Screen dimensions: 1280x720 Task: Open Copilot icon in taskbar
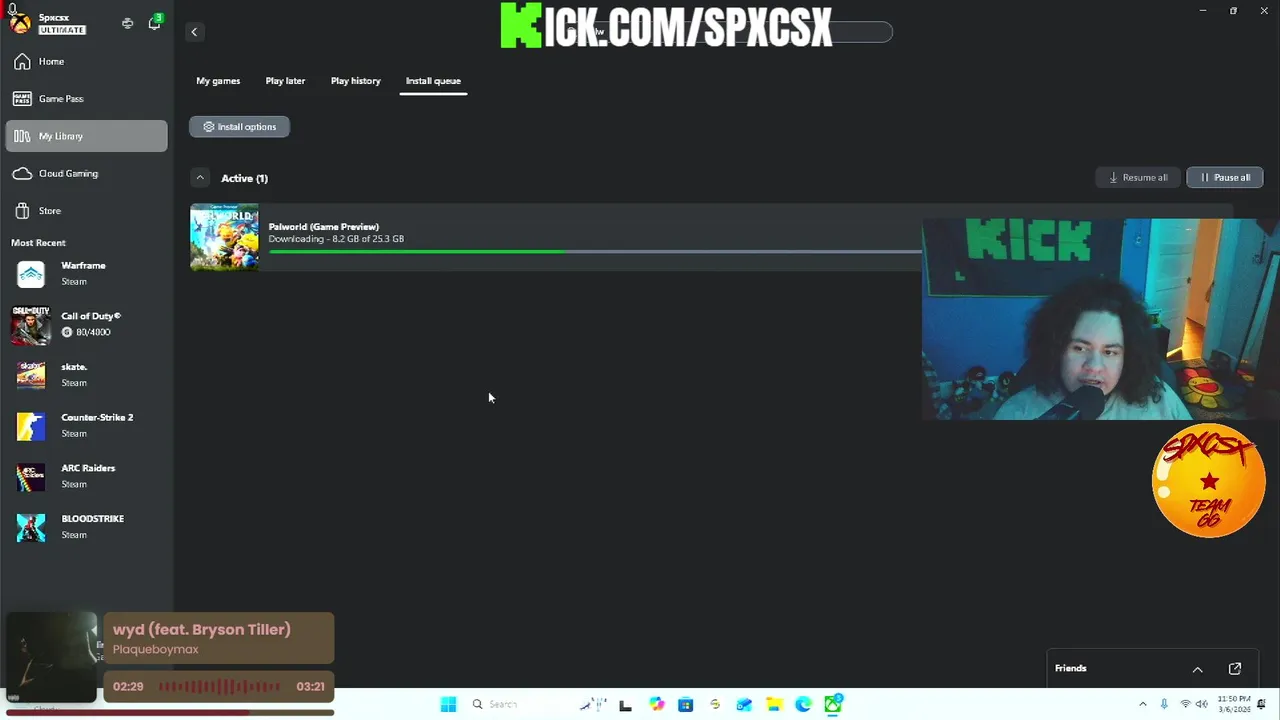pos(656,705)
